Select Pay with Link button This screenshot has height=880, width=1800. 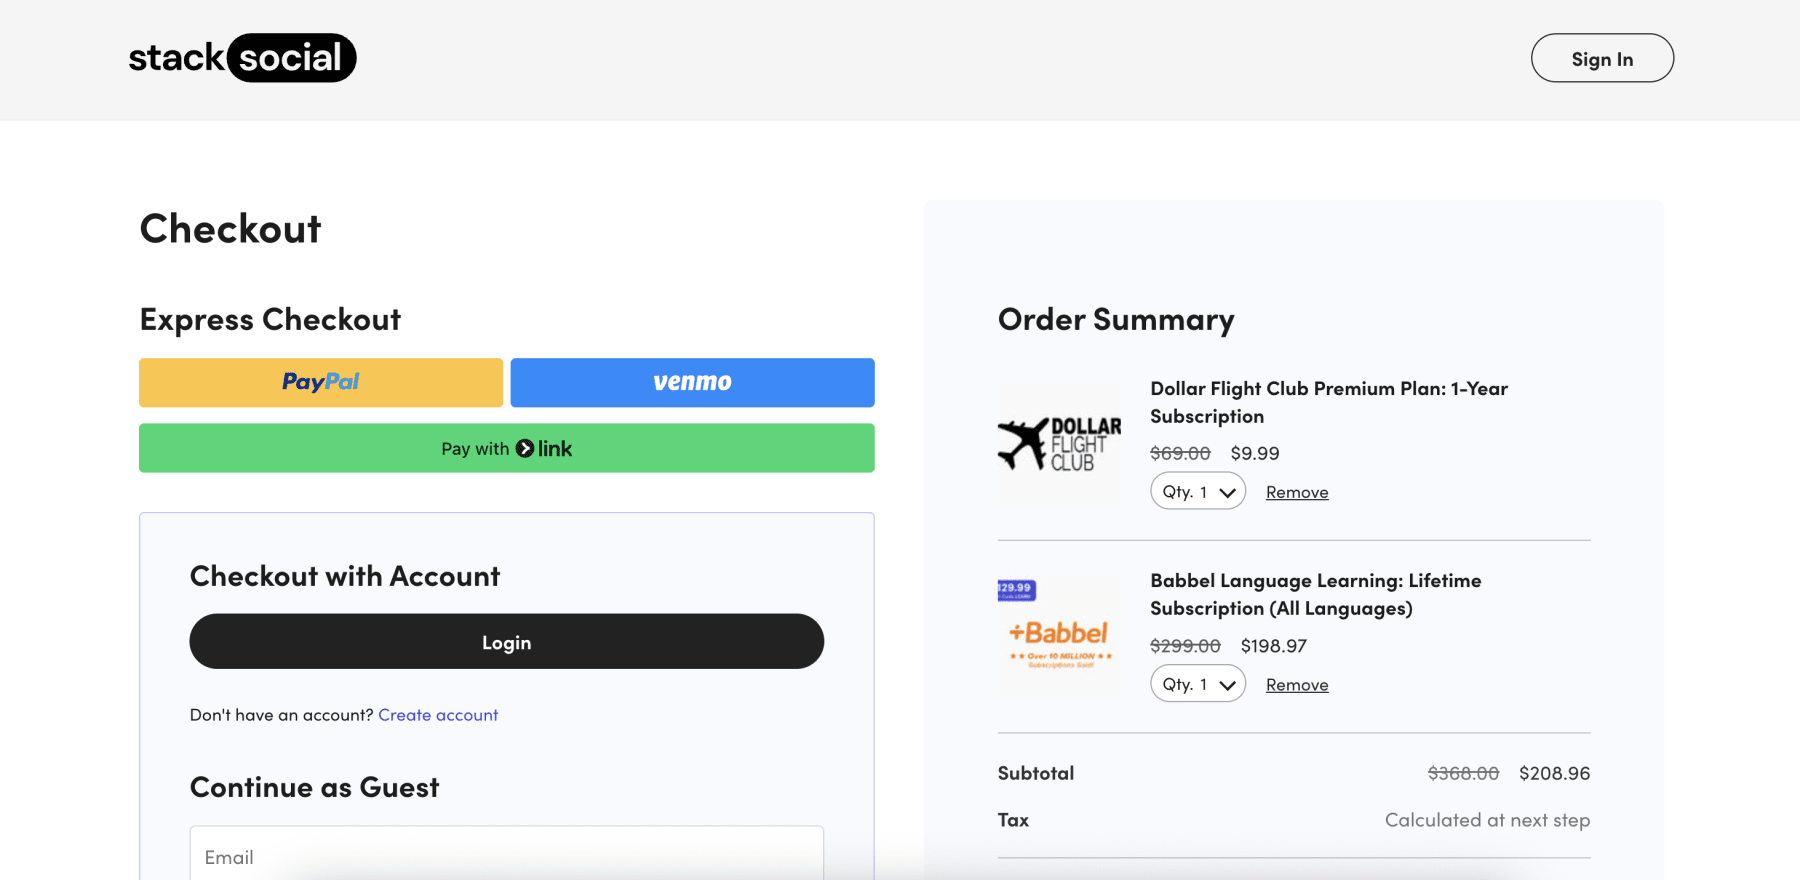pyautogui.click(x=507, y=448)
